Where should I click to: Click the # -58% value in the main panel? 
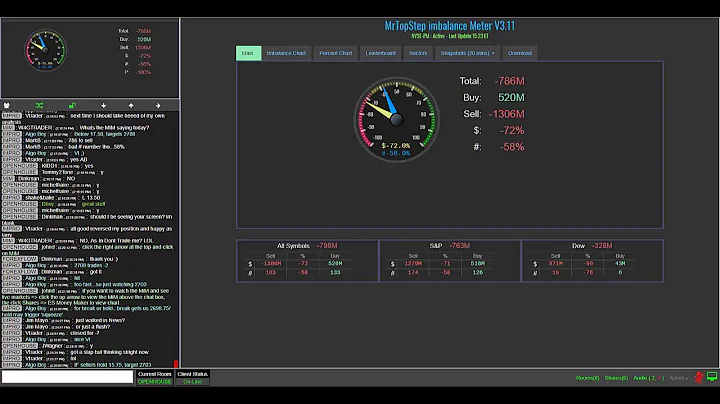[x=512, y=147]
